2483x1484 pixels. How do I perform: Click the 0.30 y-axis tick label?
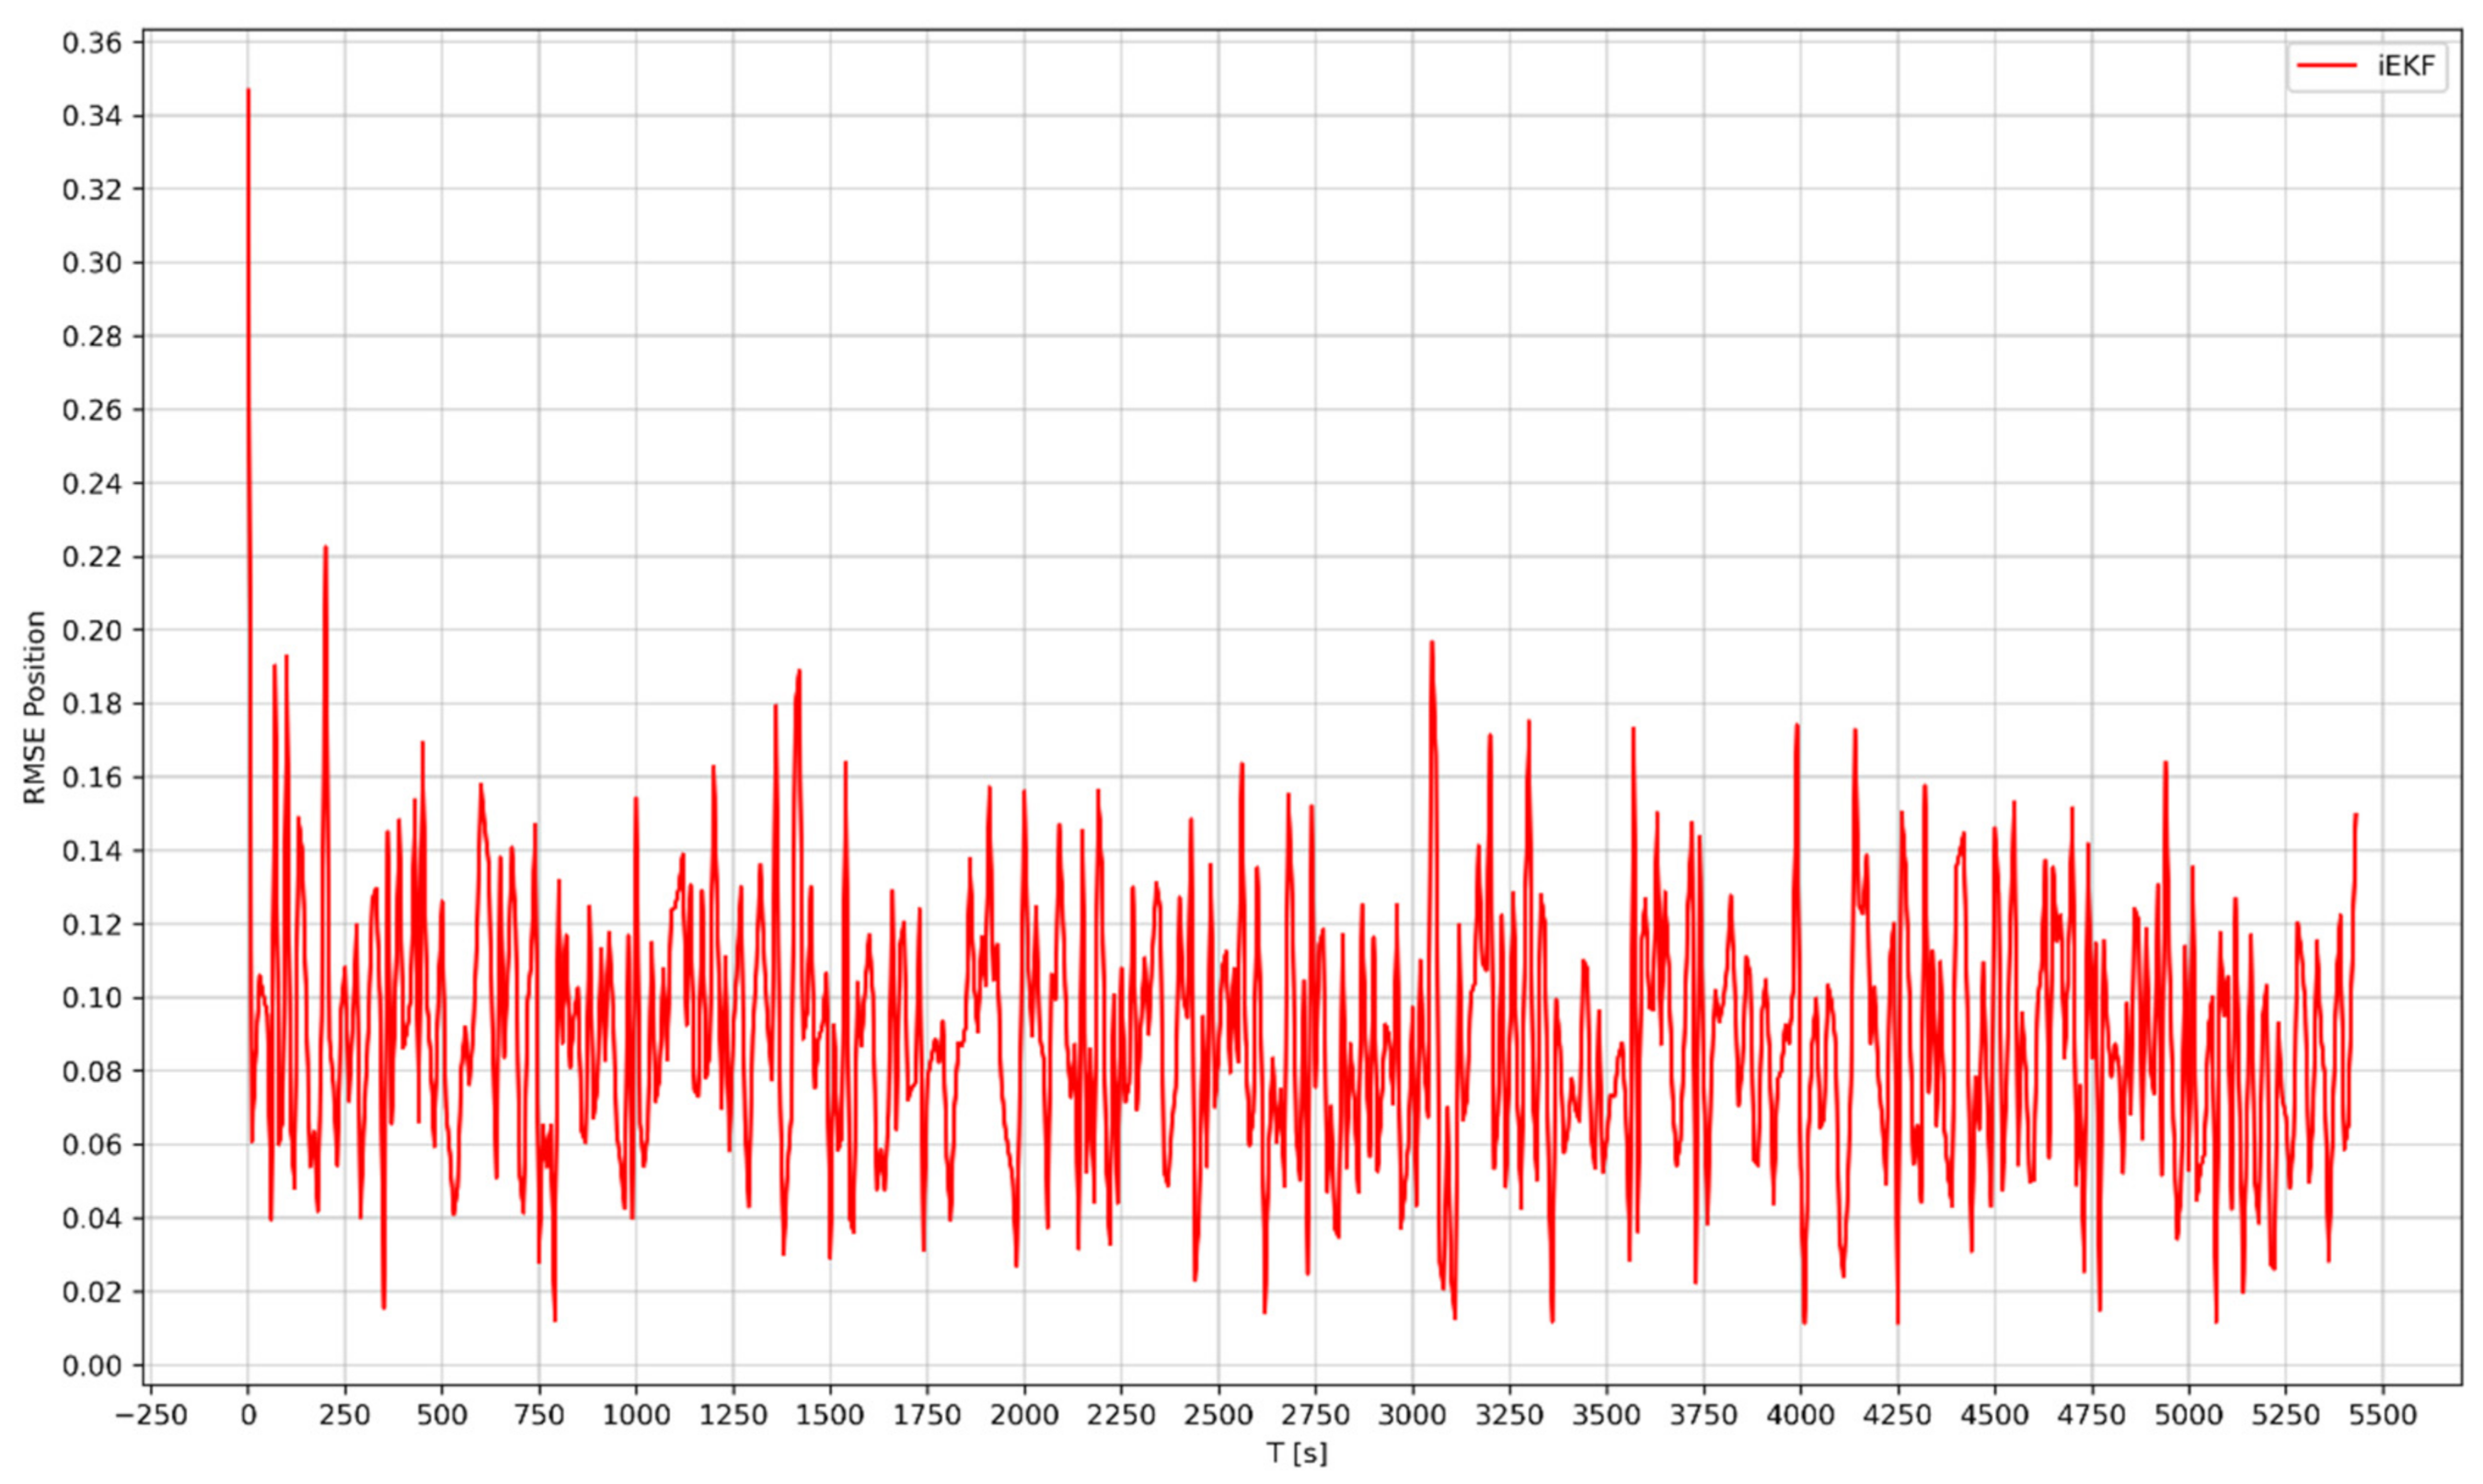pyautogui.click(x=91, y=263)
